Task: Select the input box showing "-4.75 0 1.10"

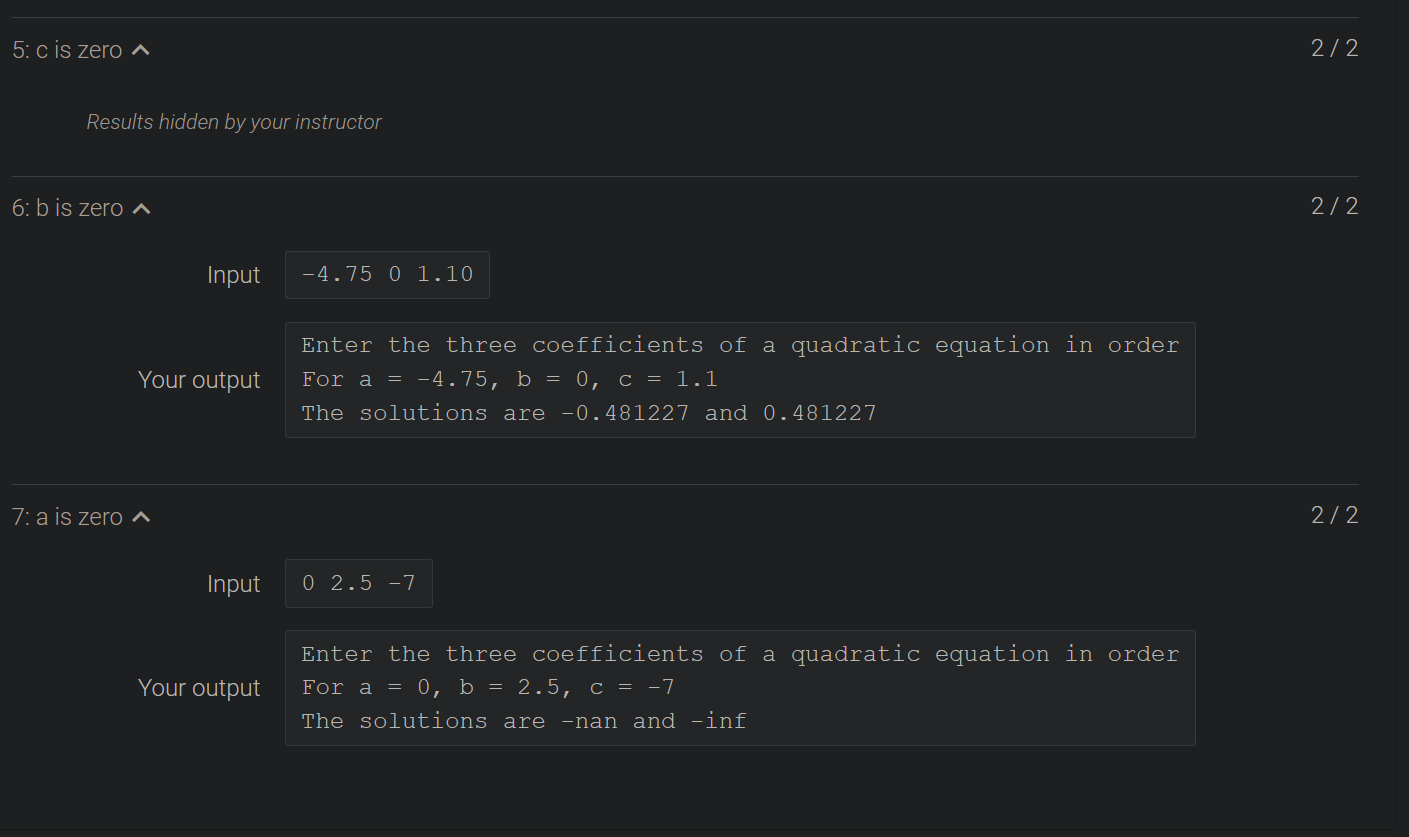Action: click(x=387, y=274)
